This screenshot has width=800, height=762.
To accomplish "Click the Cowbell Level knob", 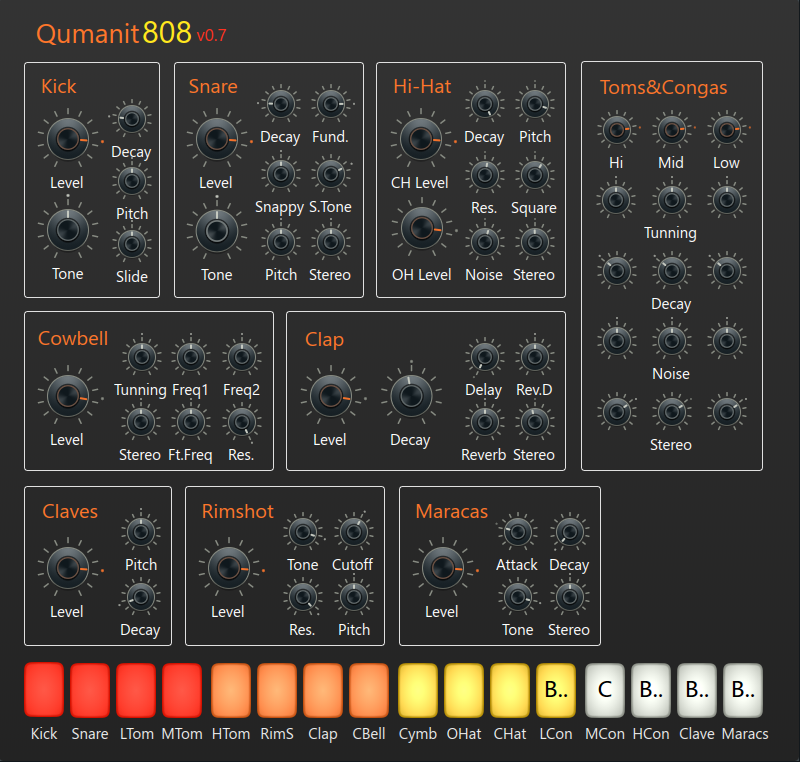I will tap(67, 396).
